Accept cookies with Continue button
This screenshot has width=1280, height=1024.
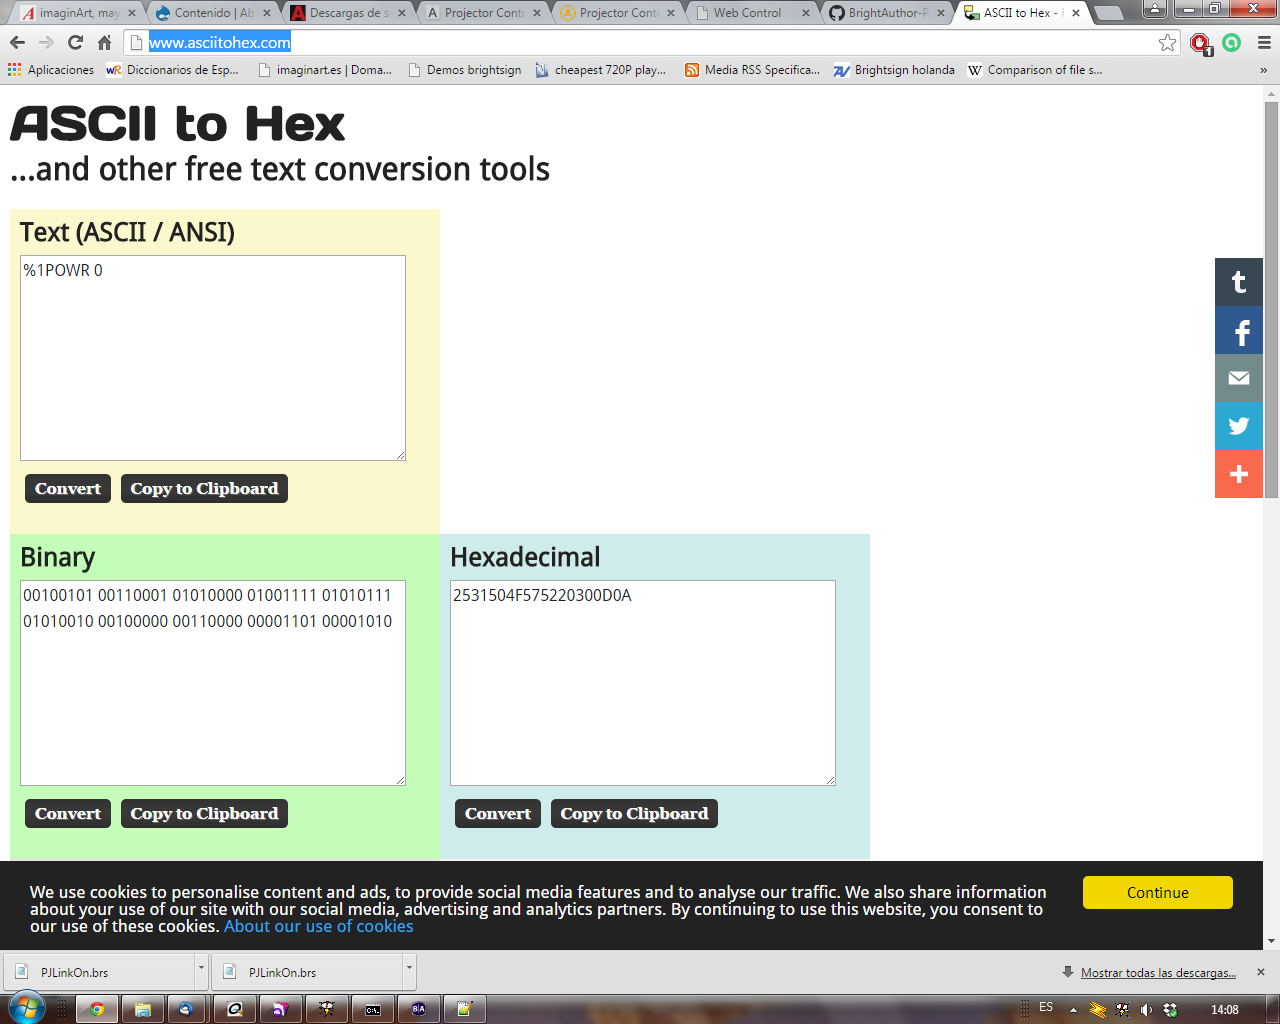(1158, 892)
